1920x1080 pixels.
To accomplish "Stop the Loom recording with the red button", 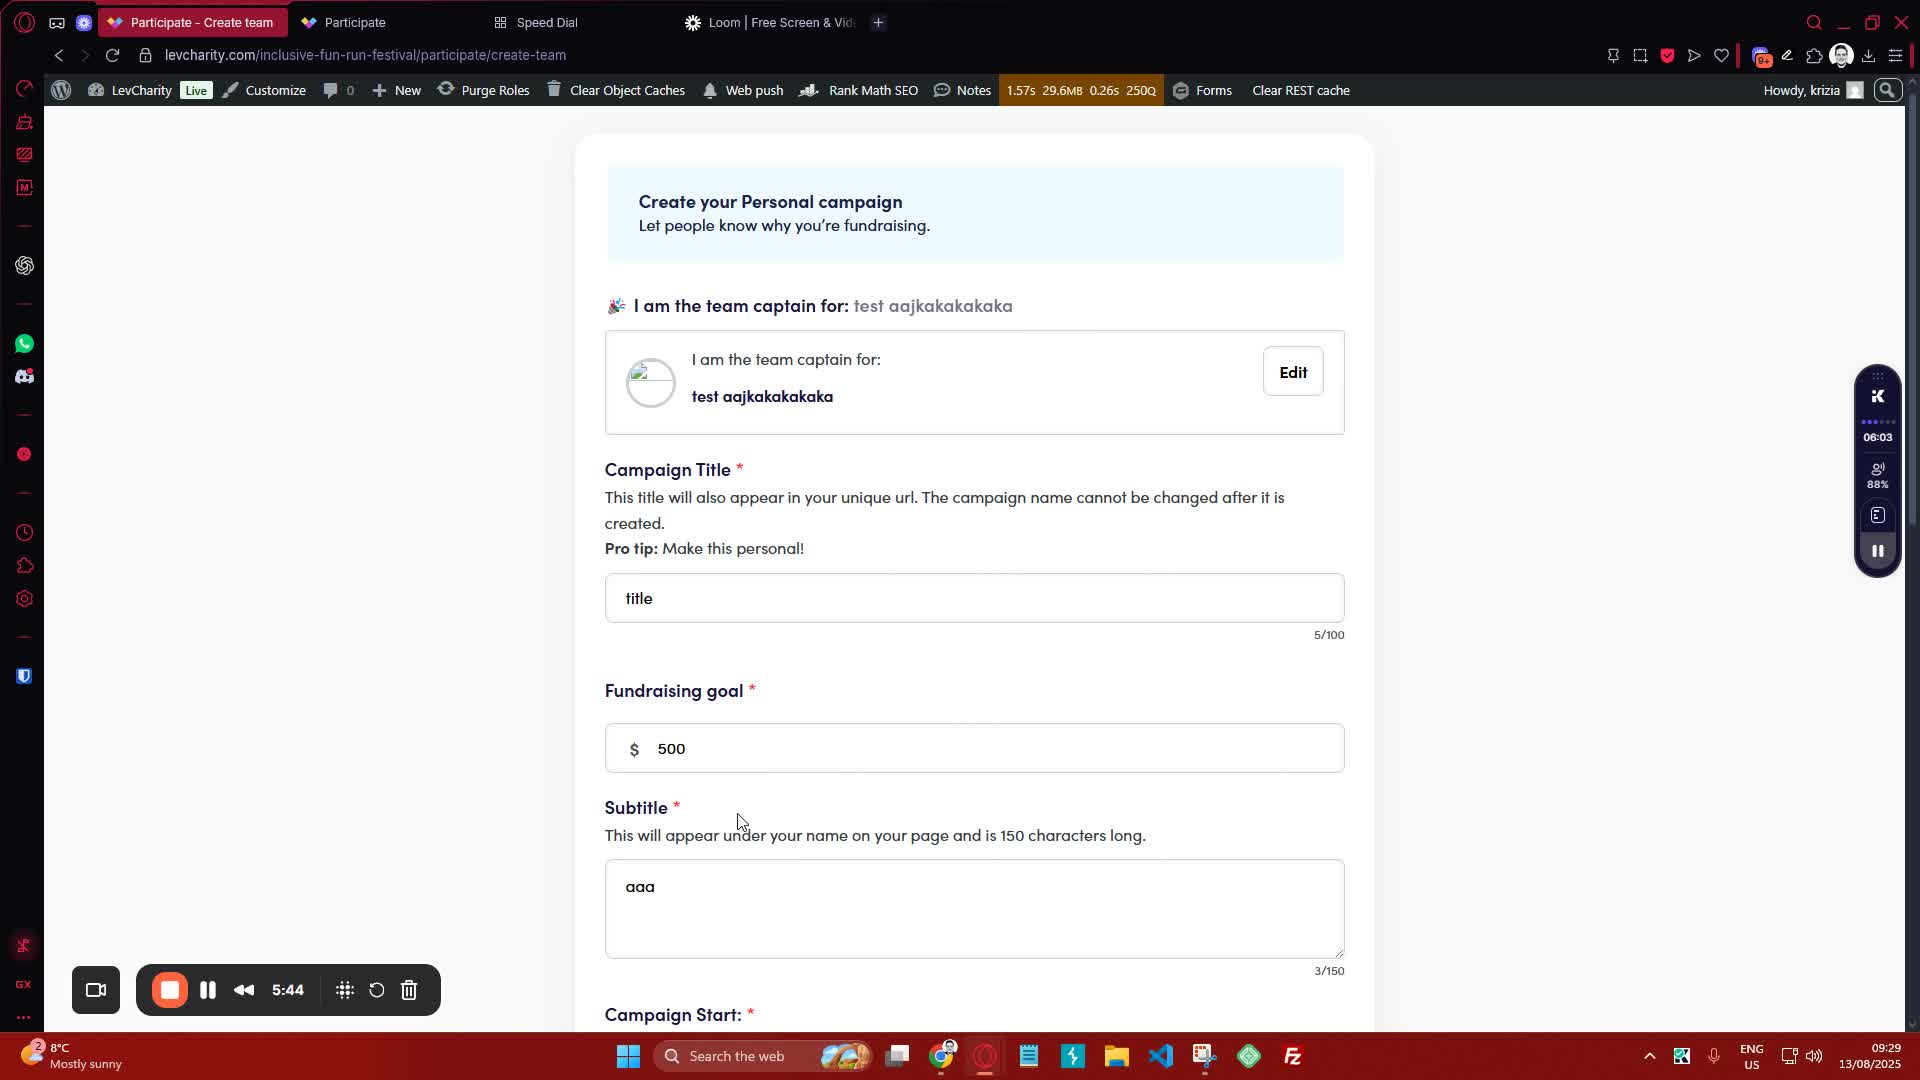I will click(x=170, y=990).
